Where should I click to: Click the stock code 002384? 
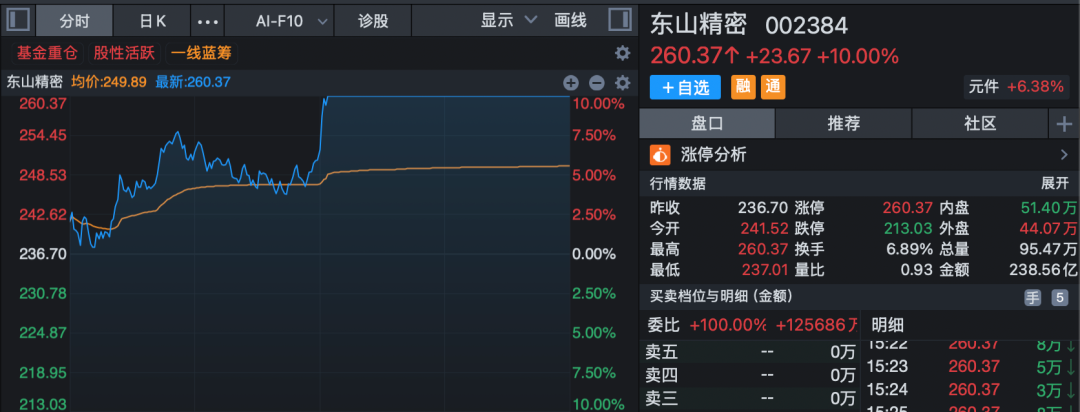(x=807, y=26)
